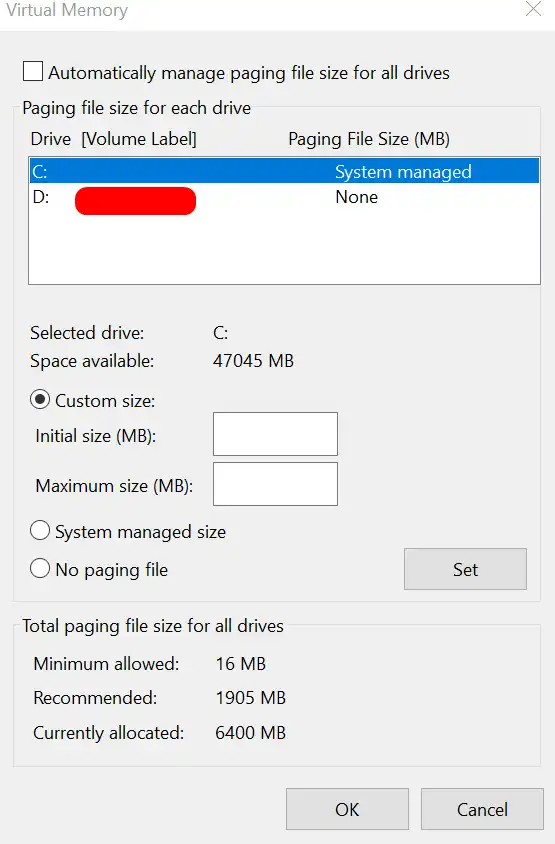Close the Virtual Memory dialog window
Viewport: 555px width, 844px height.
[x=533, y=9]
